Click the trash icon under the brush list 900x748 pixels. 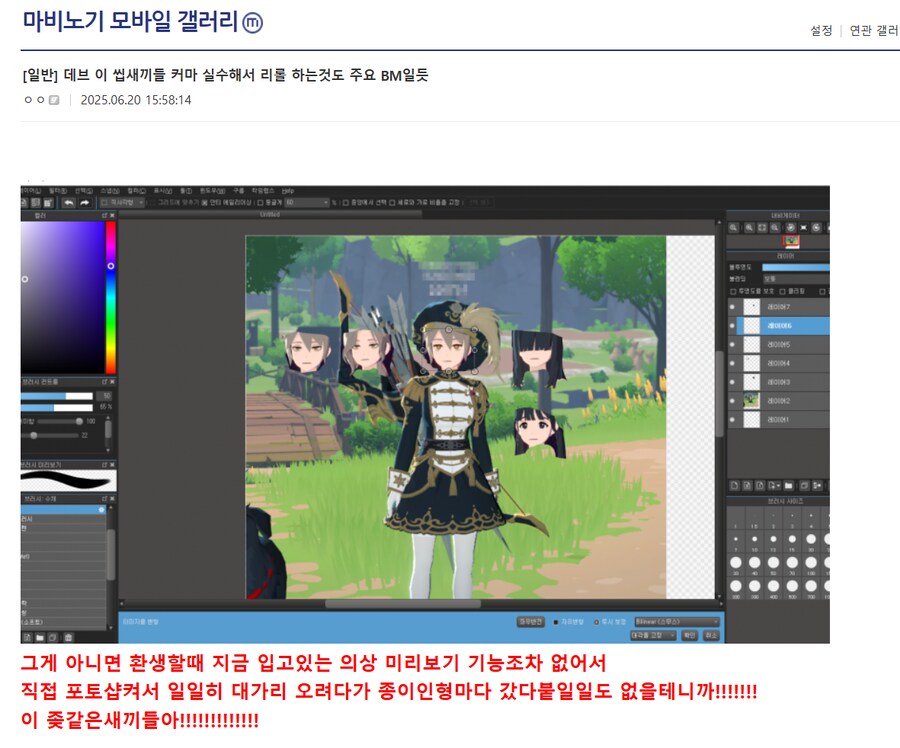click(x=68, y=637)
